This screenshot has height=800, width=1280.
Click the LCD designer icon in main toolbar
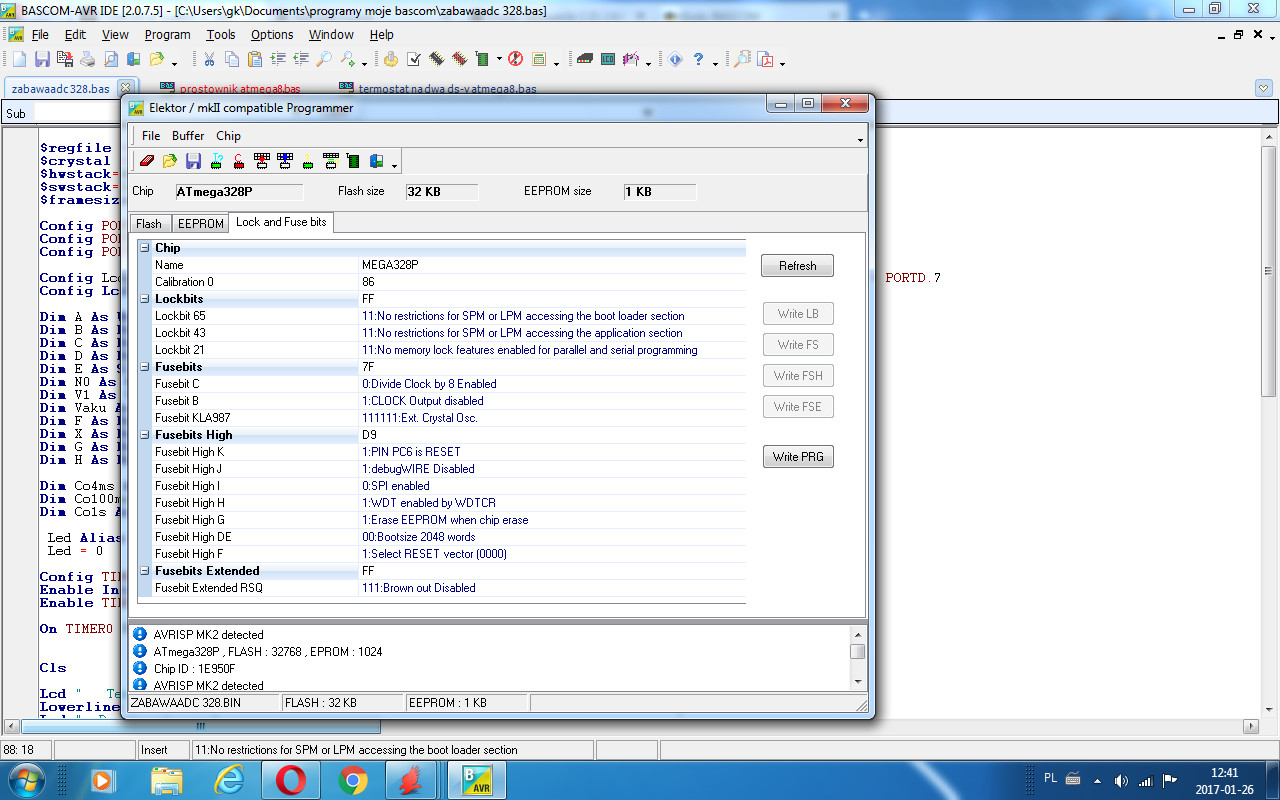[607, 59]
